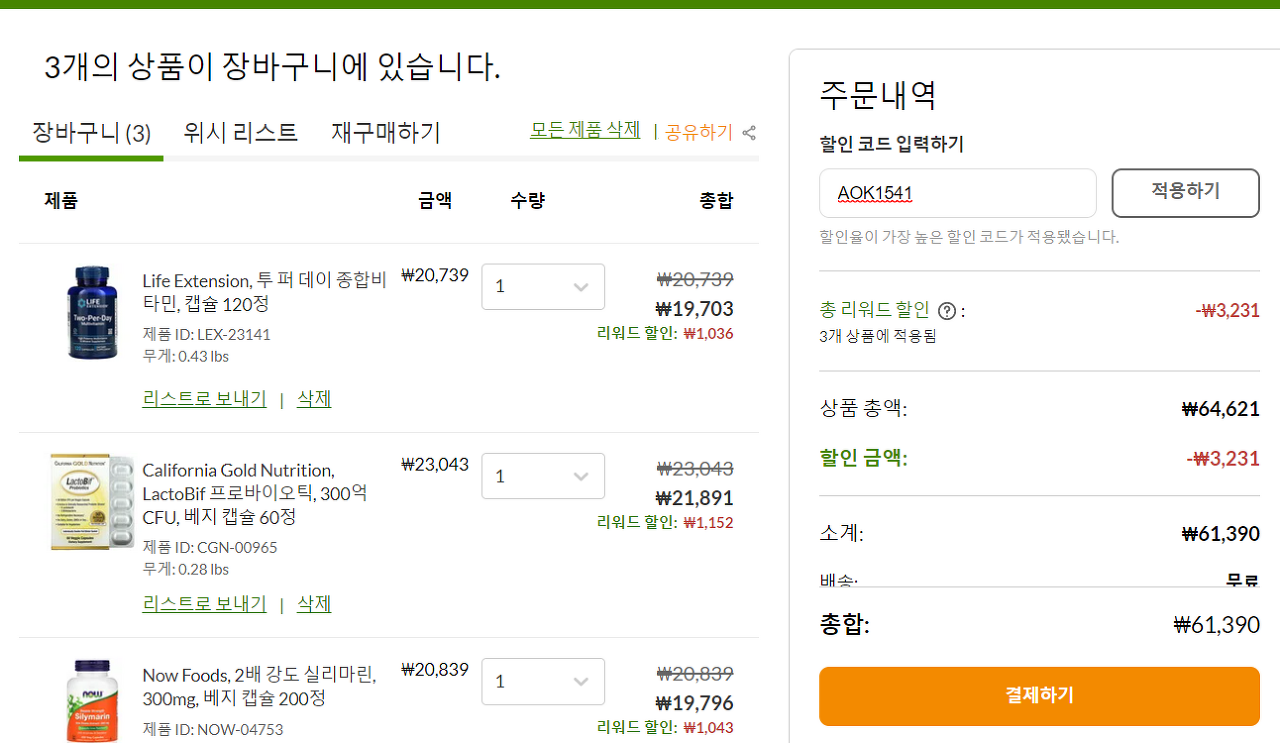1280x743 pixels.
Task: Switch to the 위시 리스트 tab
Action: [240, 132]
